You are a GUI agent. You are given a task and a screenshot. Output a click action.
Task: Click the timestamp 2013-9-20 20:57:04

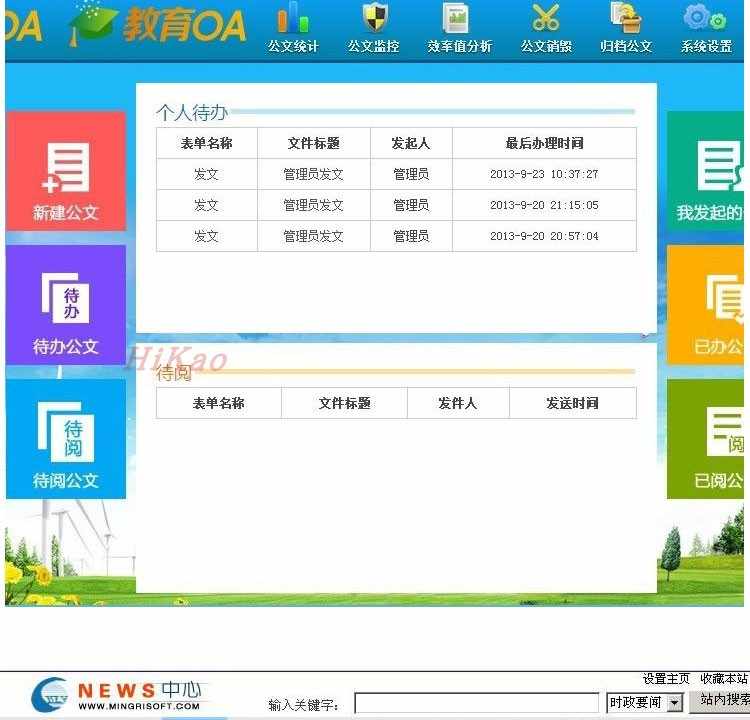coord(544,236)
